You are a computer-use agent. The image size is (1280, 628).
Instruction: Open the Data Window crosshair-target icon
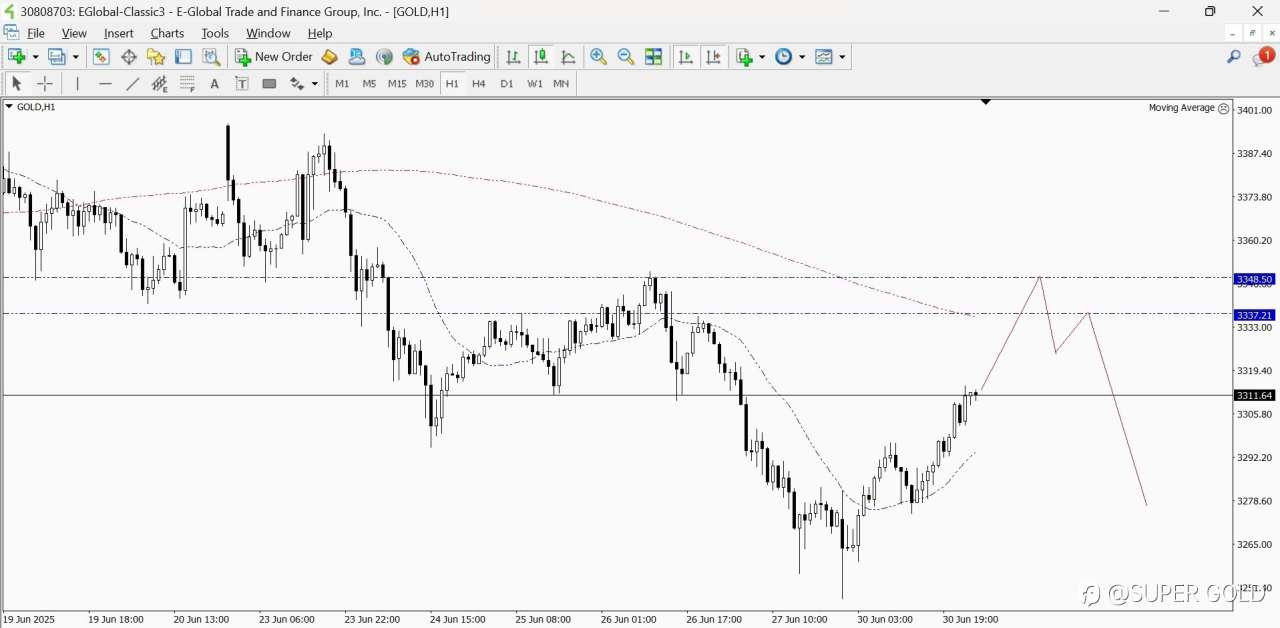pos(129,57)
